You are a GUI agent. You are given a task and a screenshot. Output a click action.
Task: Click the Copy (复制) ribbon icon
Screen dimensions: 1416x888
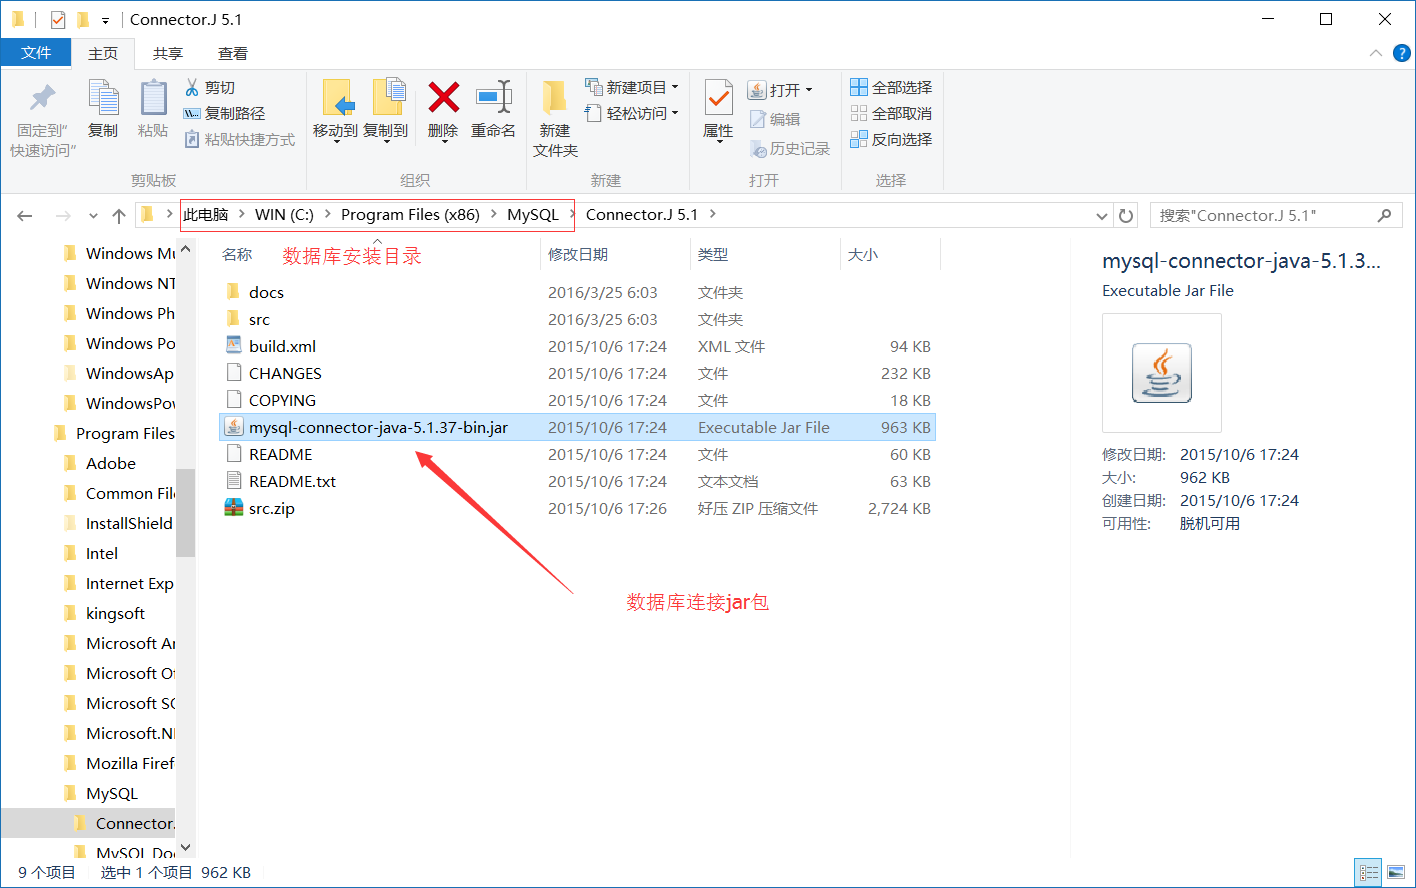pyautogui.click(x=103, y=98)
